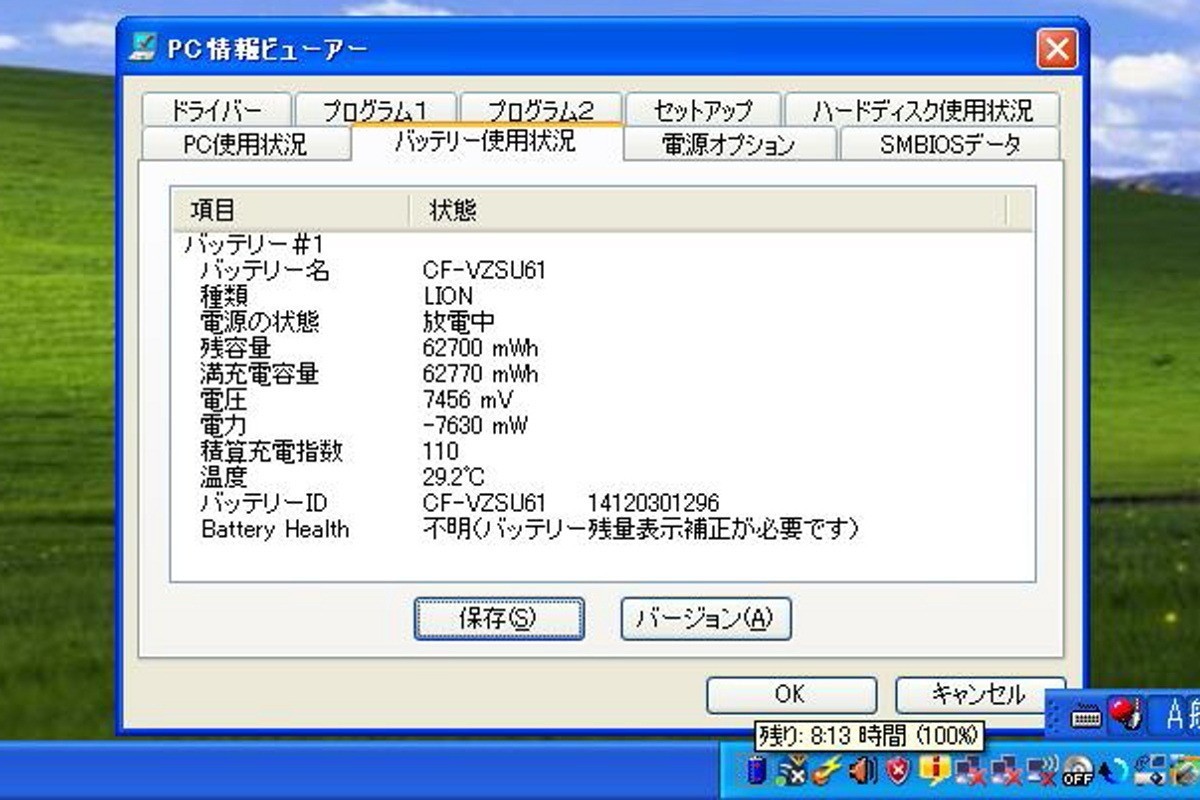Screen dimensions: 1200x800
Task: Select the バッテリー名 row label
Action: [265, 271]
